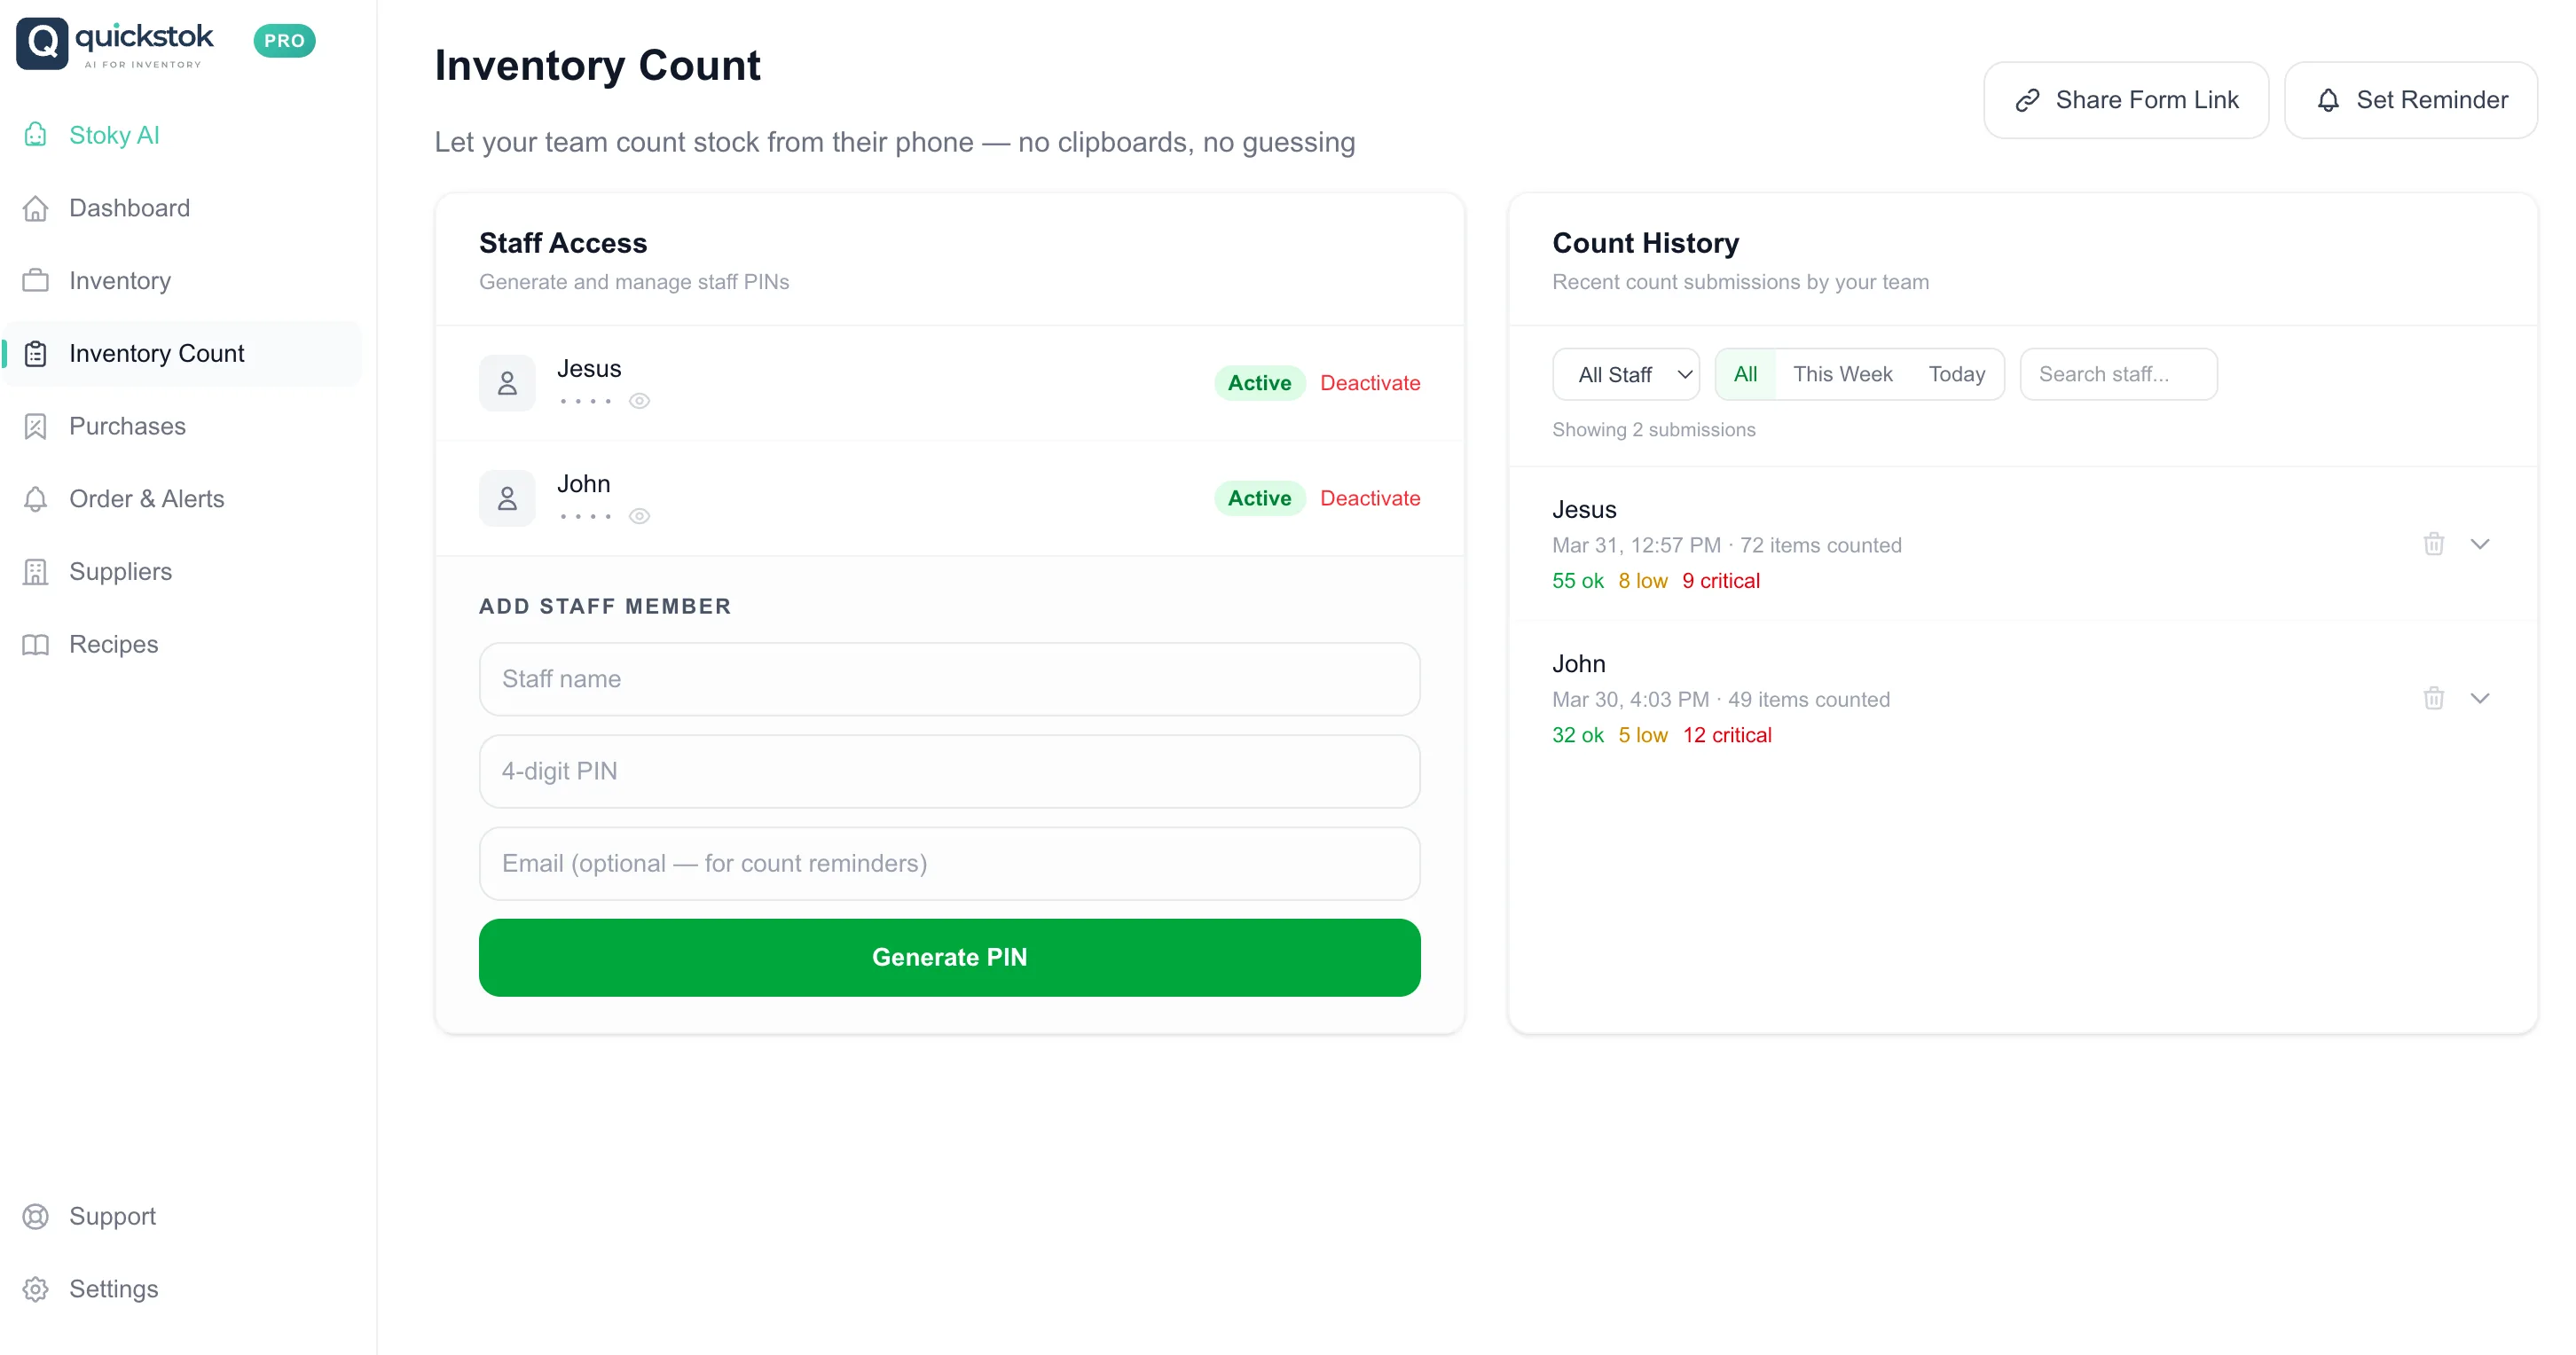The height and width of the screenshot is (1355, 2576).
Task: Delete John's count submission with trash icon
Action: [2433, 698]
